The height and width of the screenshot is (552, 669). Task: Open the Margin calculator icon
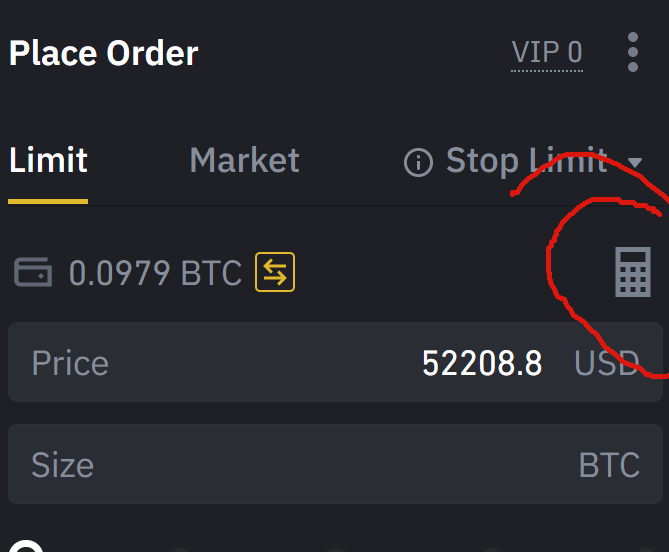(633, 272)
